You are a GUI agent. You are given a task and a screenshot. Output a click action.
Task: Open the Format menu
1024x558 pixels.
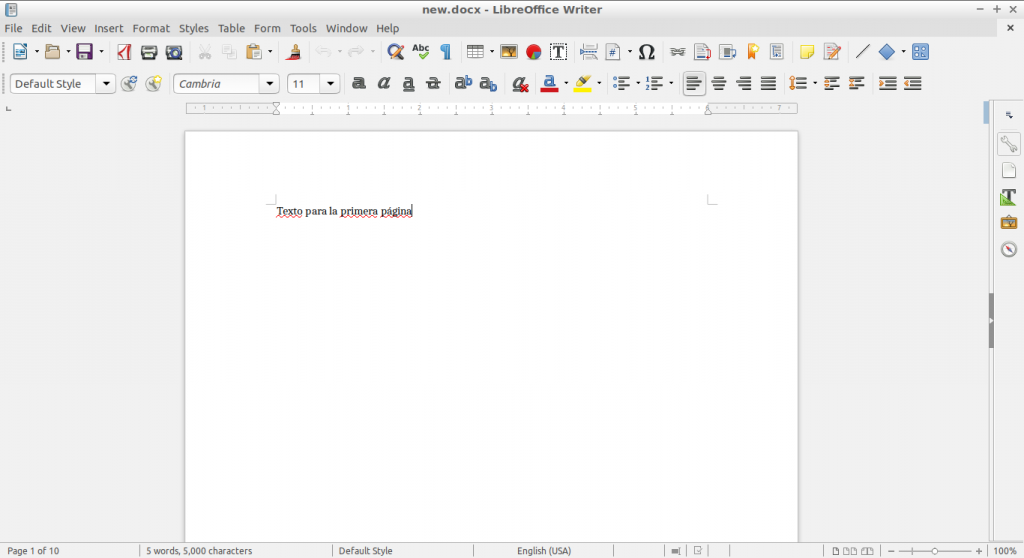151,28
